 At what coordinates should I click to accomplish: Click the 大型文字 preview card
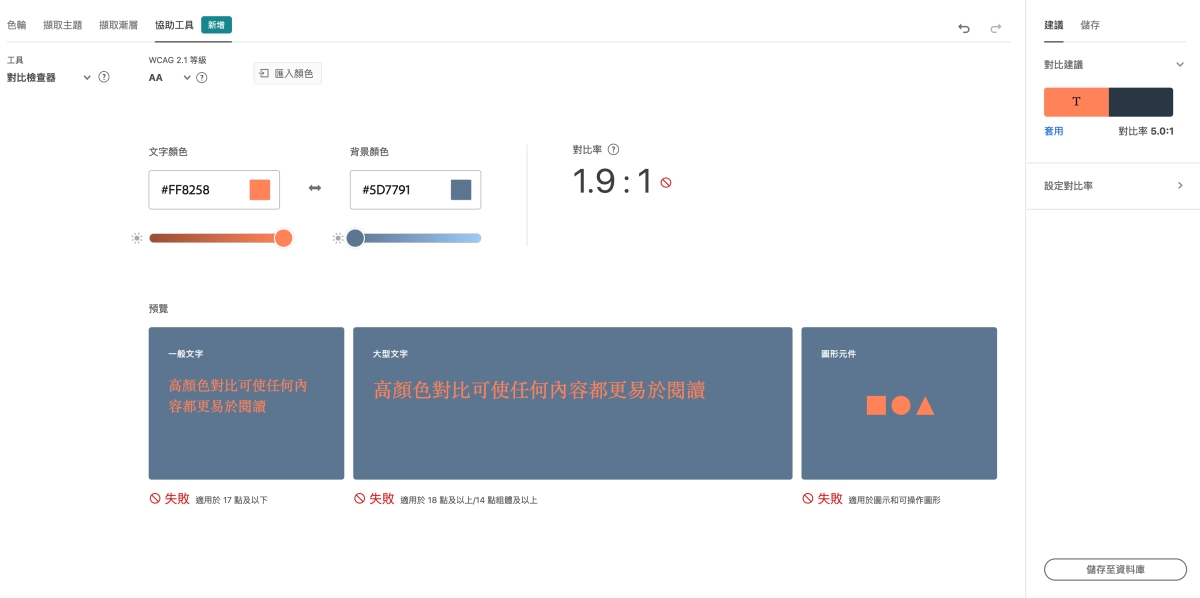pos(573,403)
